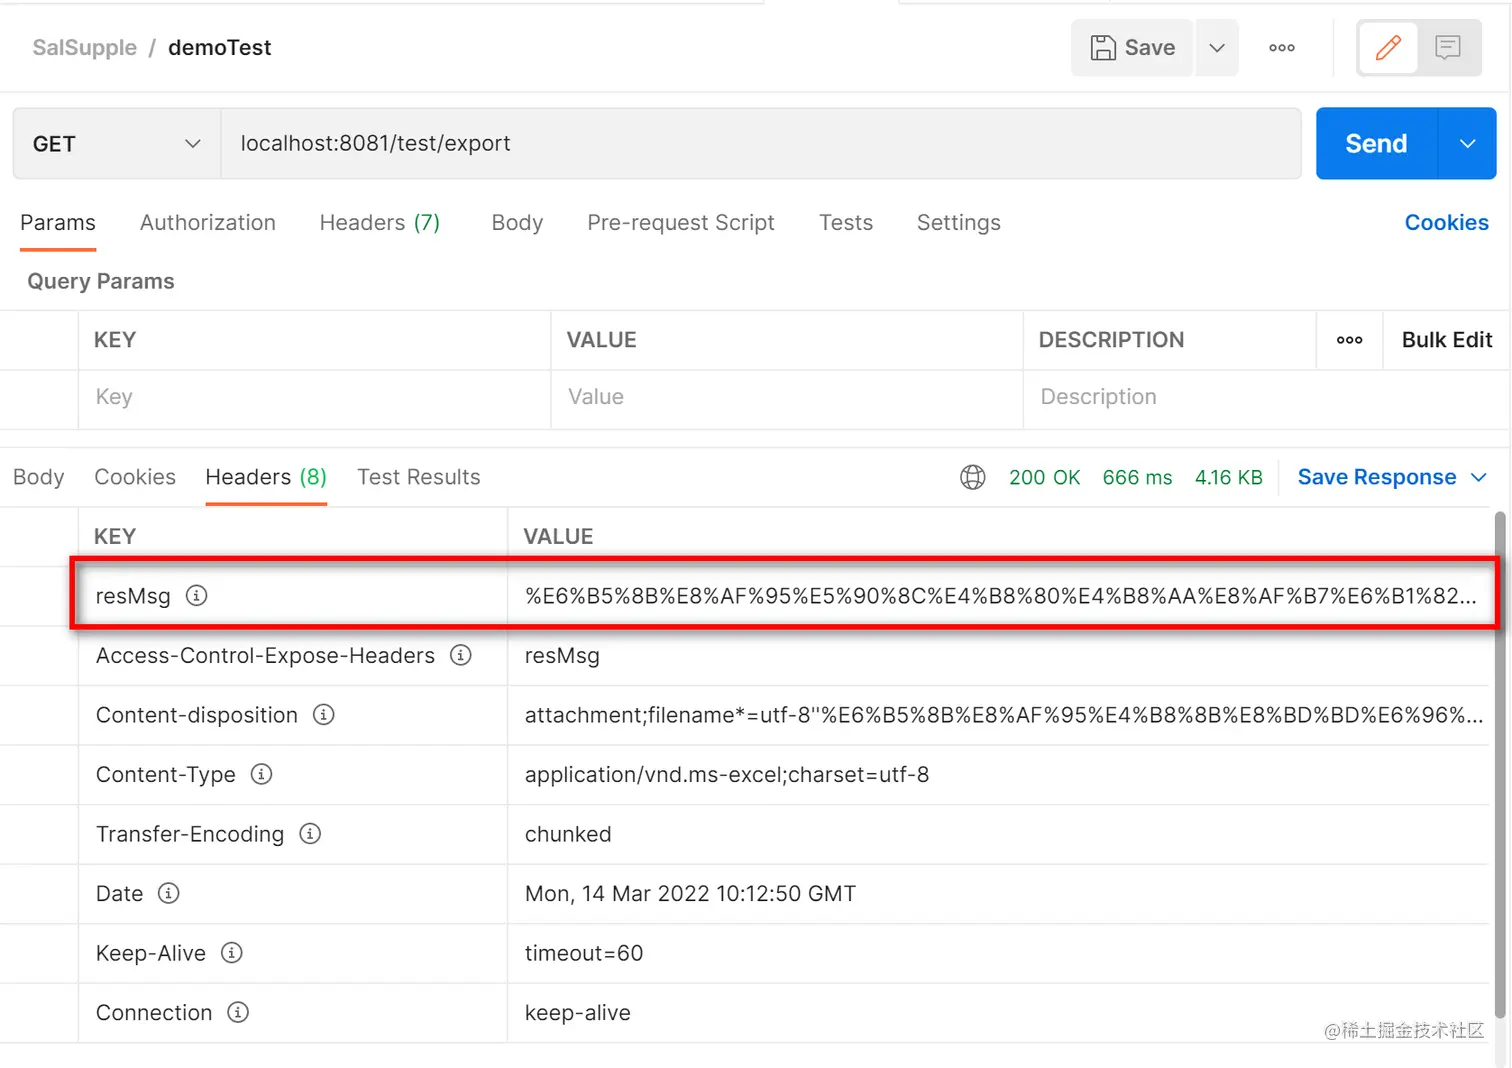Click the query param Description field
The image size is (1512, 1068).
click(1266, 397)
